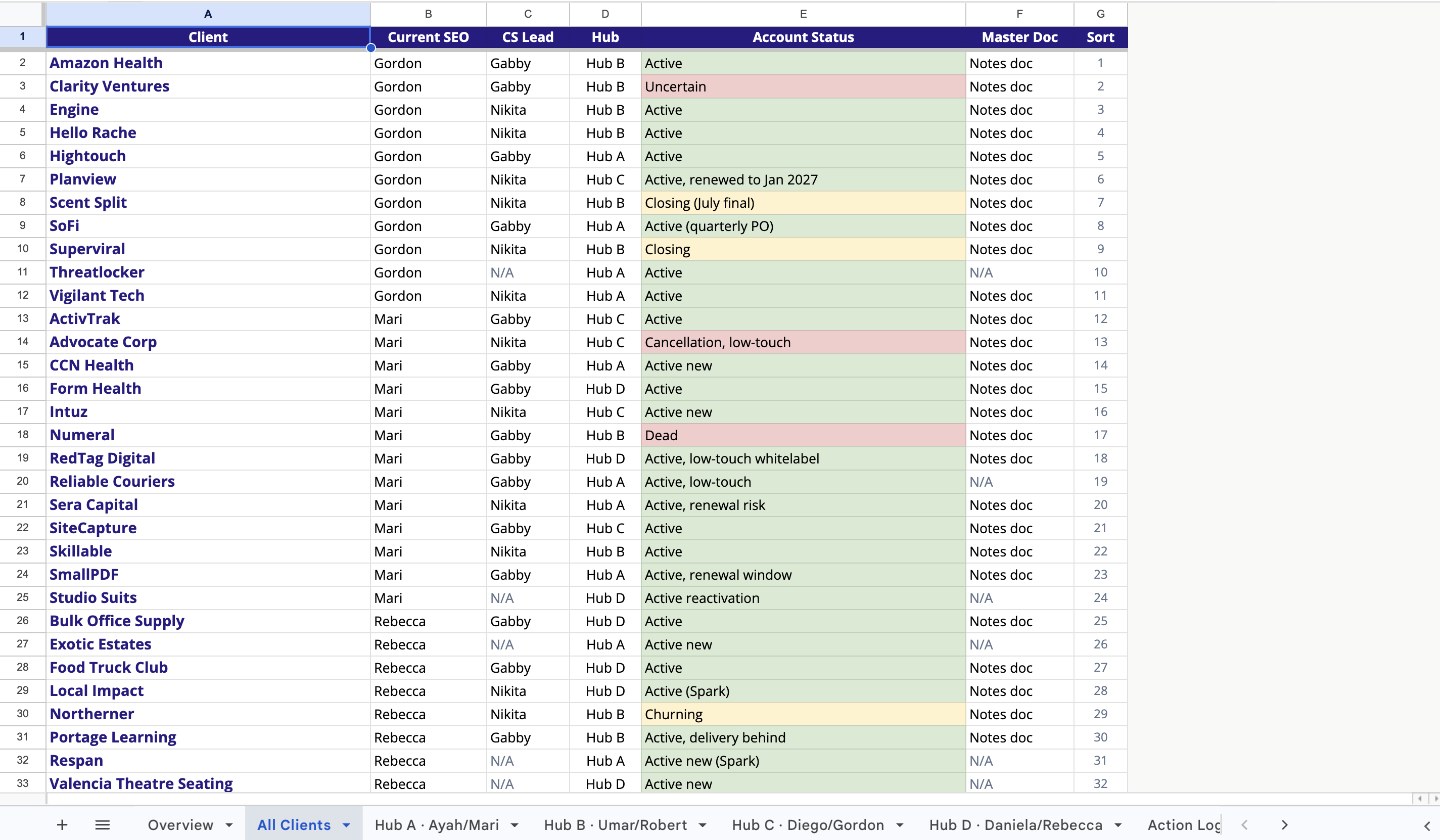
Task: Open Notes doc link for Amazon Health
Action: (x=1001, y=63)
